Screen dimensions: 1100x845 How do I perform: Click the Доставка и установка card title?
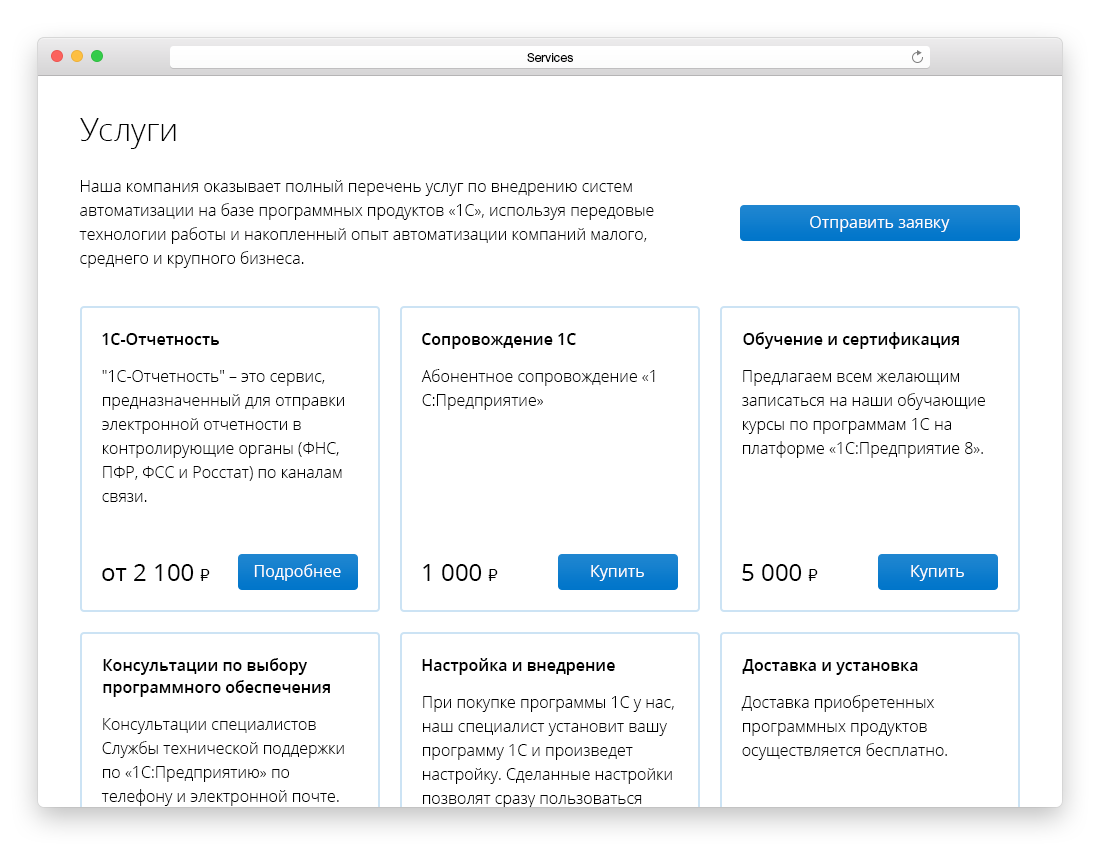pos(830,665)
